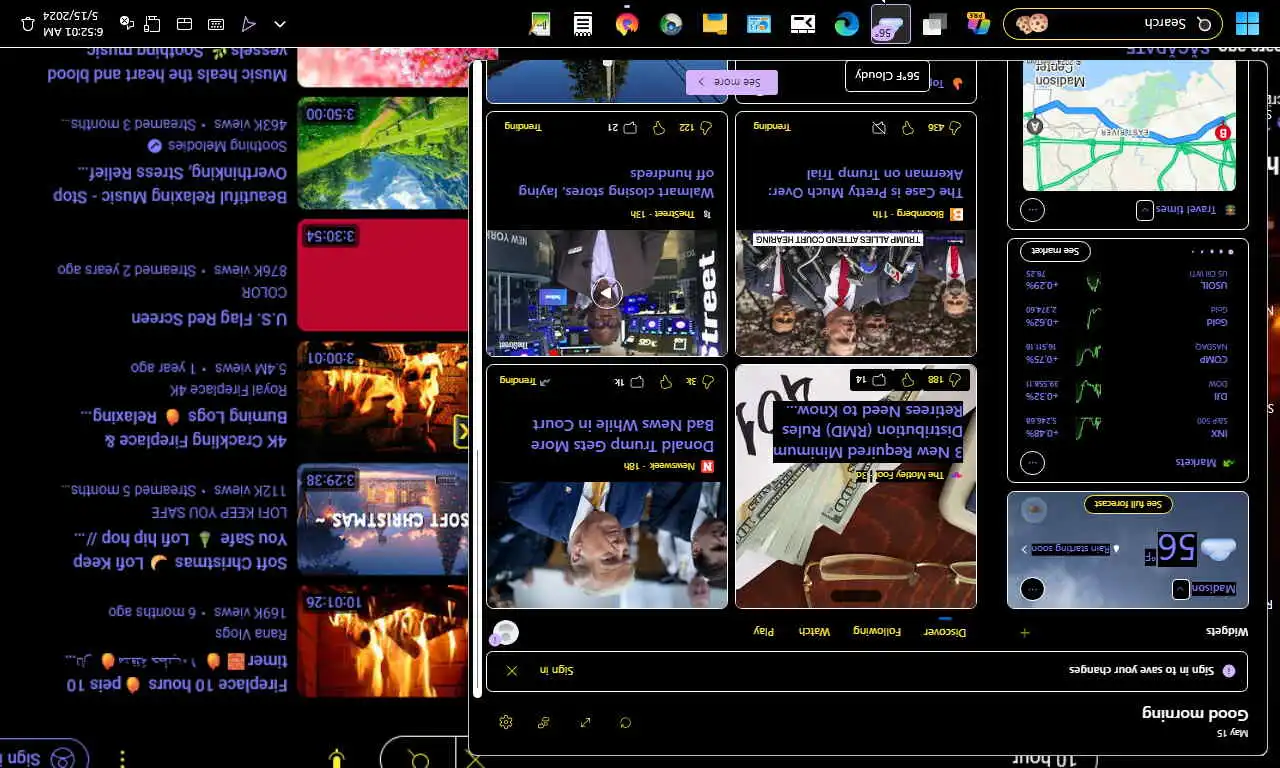Open YouTube three-dot settings menu
Viewport: 1280px width, 768px height.
122,759
